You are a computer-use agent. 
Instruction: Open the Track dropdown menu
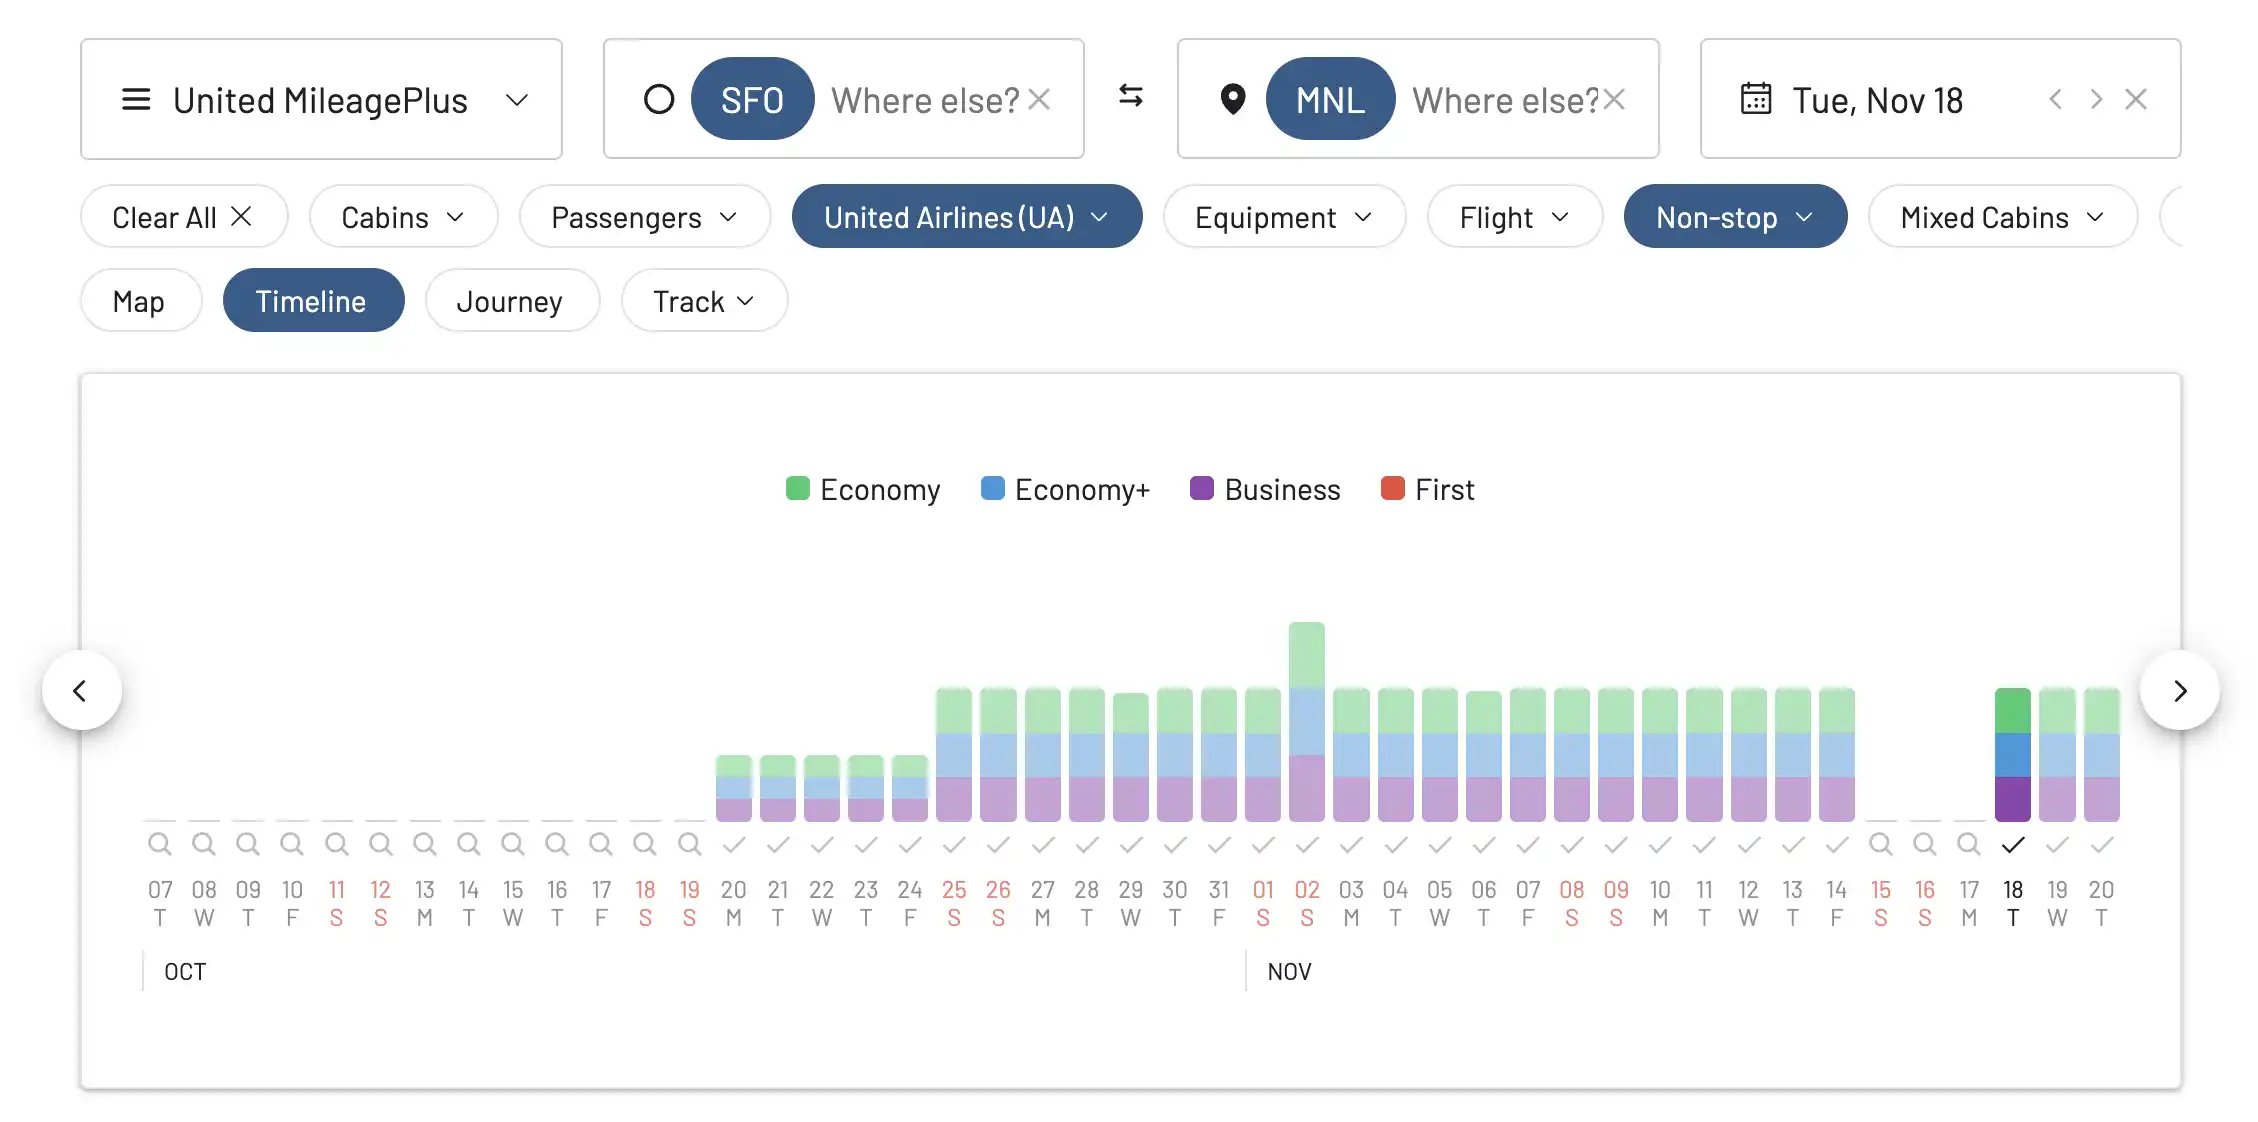(x=704, y=301)
